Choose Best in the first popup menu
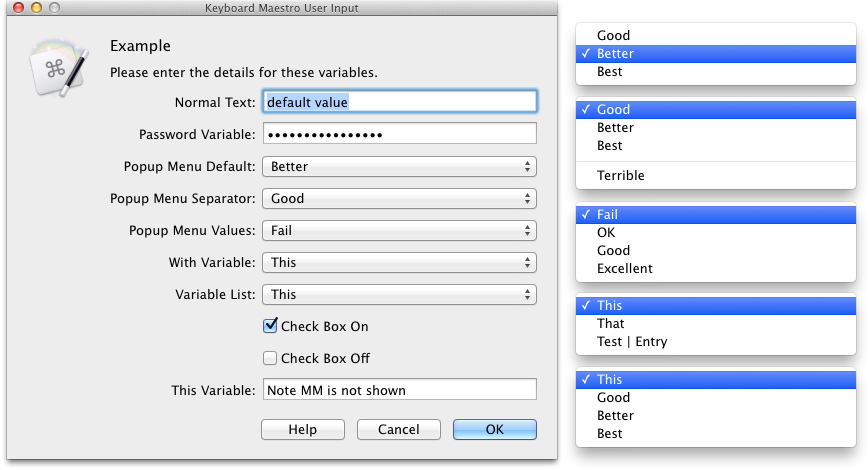Screen dimensions: 868x470 click(x=716, y=72)
